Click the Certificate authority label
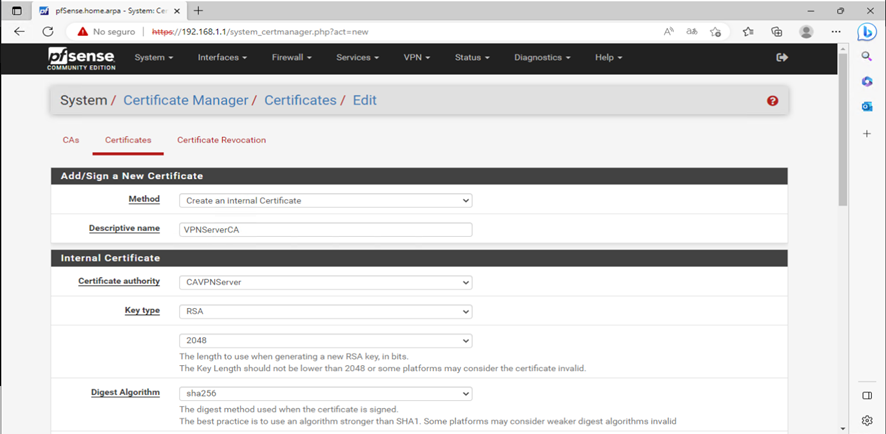The width and height of the screenshot is (886, 434). point(119,281)
